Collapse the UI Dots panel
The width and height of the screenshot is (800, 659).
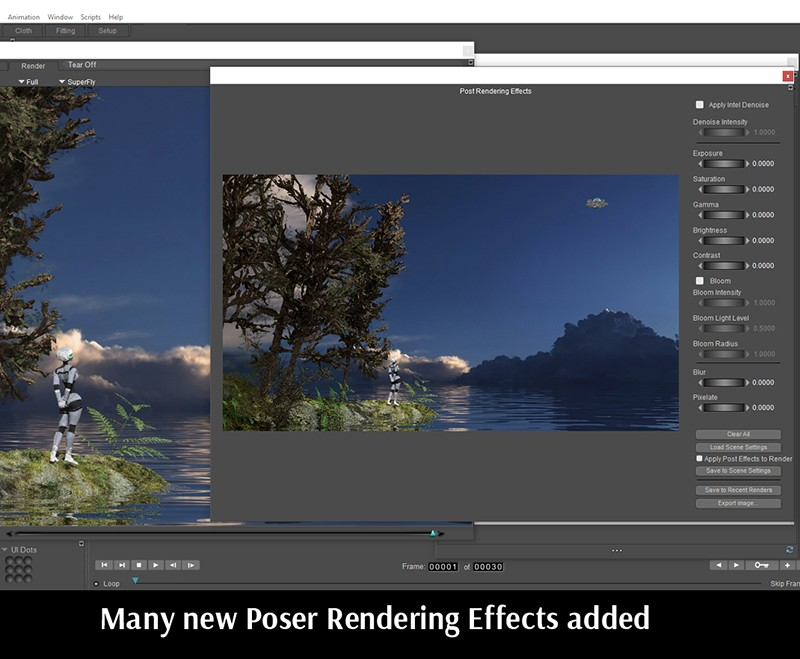click(4, 549)
